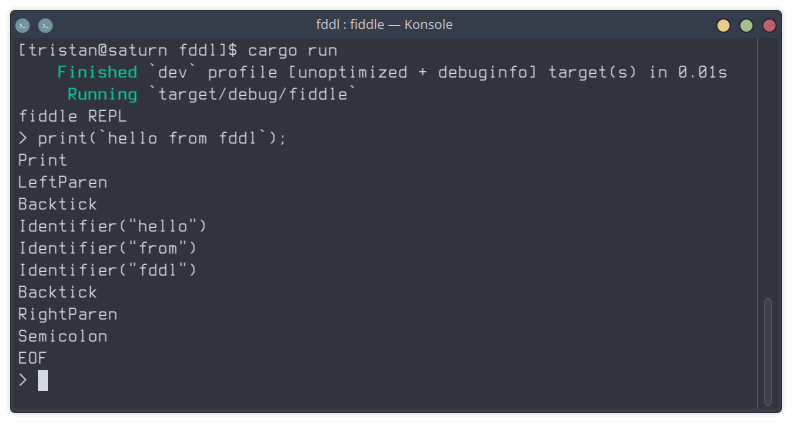
Task: Click the green 'Finished' status word
Action: click(97, 72)
